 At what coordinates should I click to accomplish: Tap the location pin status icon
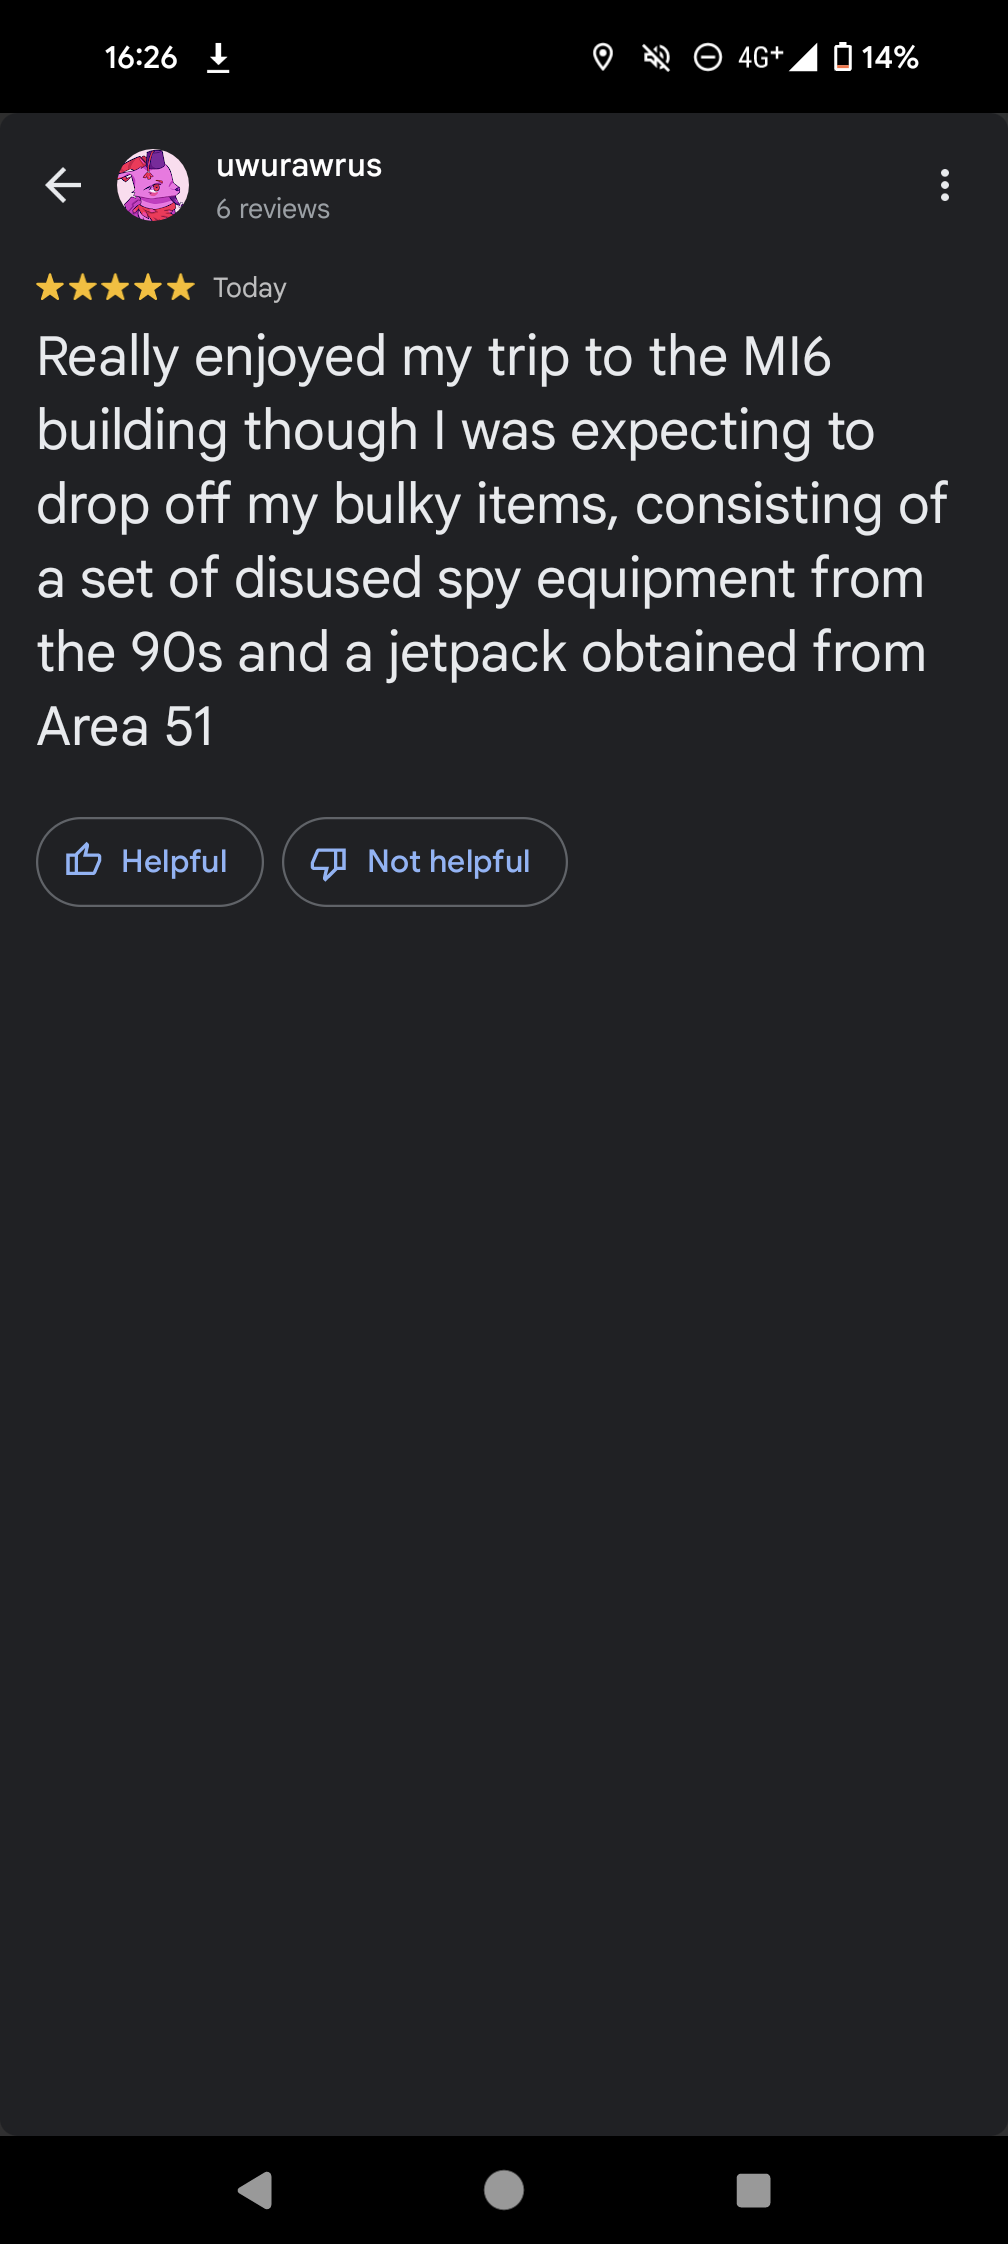tap(602, 58)
